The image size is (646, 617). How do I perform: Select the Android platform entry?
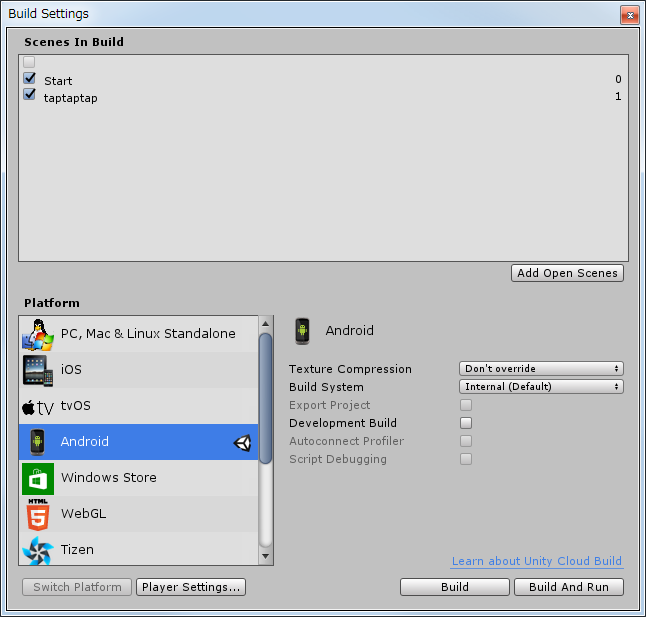(x=138, y=442)
